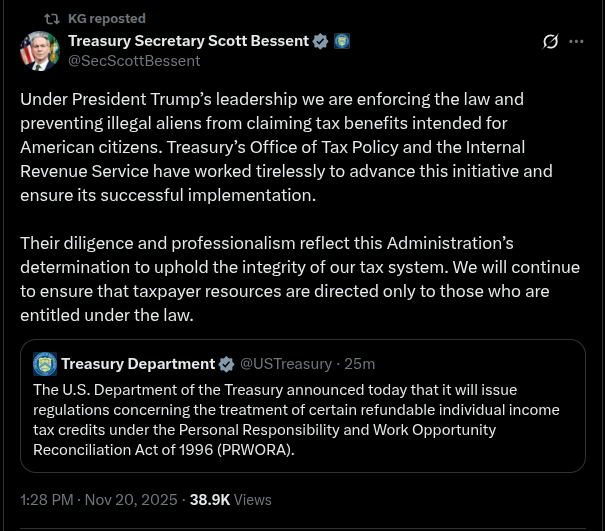Open the KG reposted link
This screenshot has height=531, width=605.
tap(107, 19)
